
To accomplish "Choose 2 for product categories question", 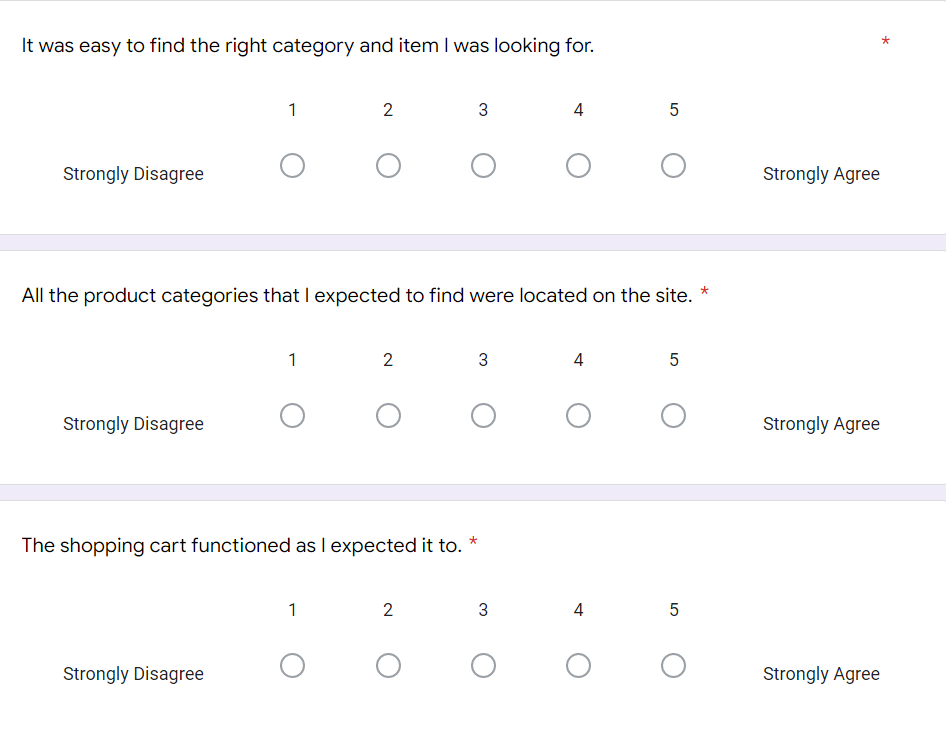I will click(388, 415).
